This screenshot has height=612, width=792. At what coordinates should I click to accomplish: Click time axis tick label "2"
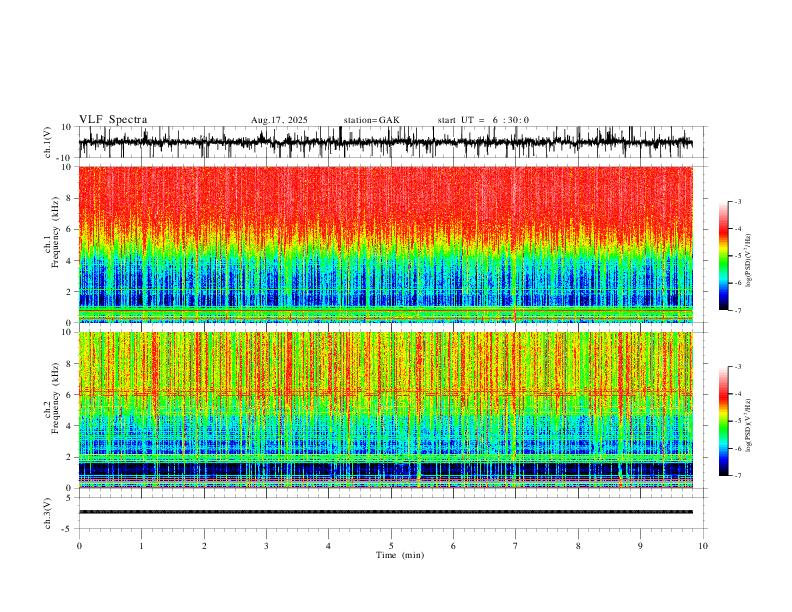click(204, 546)
